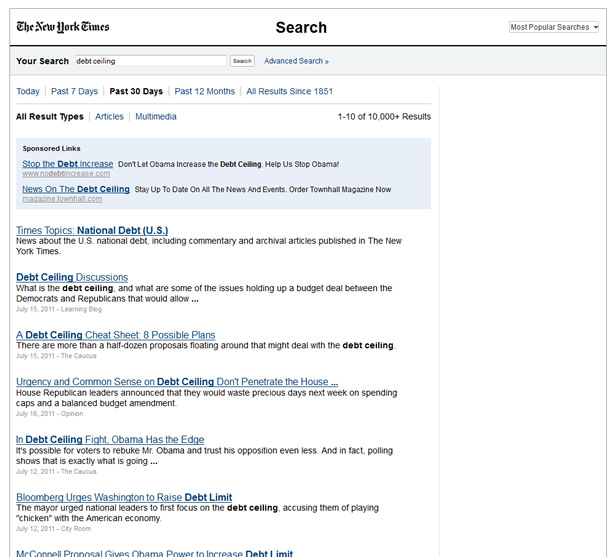Click the Search page heading

301,27
